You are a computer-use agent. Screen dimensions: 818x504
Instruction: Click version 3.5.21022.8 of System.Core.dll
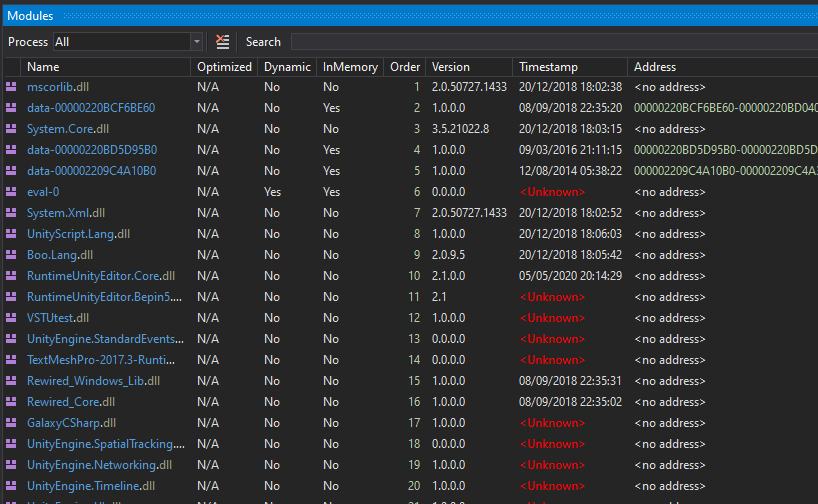pos(461,128)
